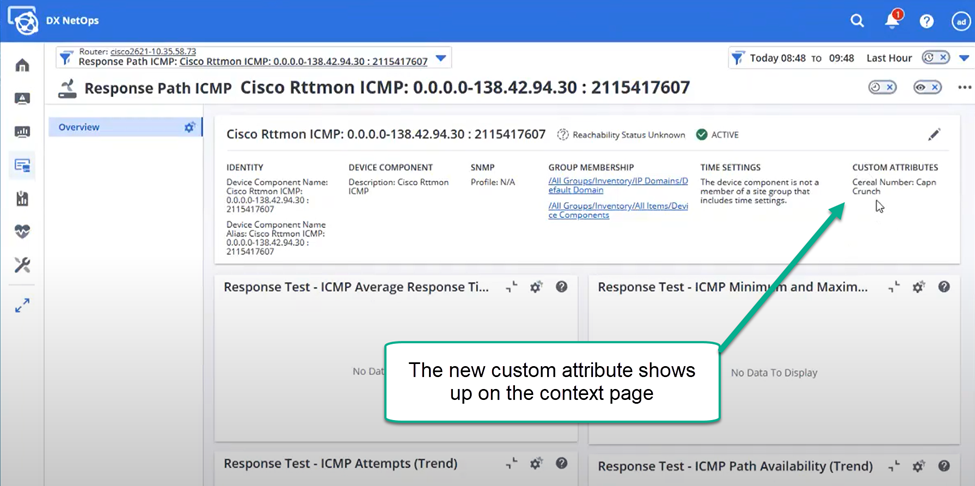This screenshot has height=486, width=975.
Task: Open the administration tools icon in the sidebar
Action: (x=22, y=265)
